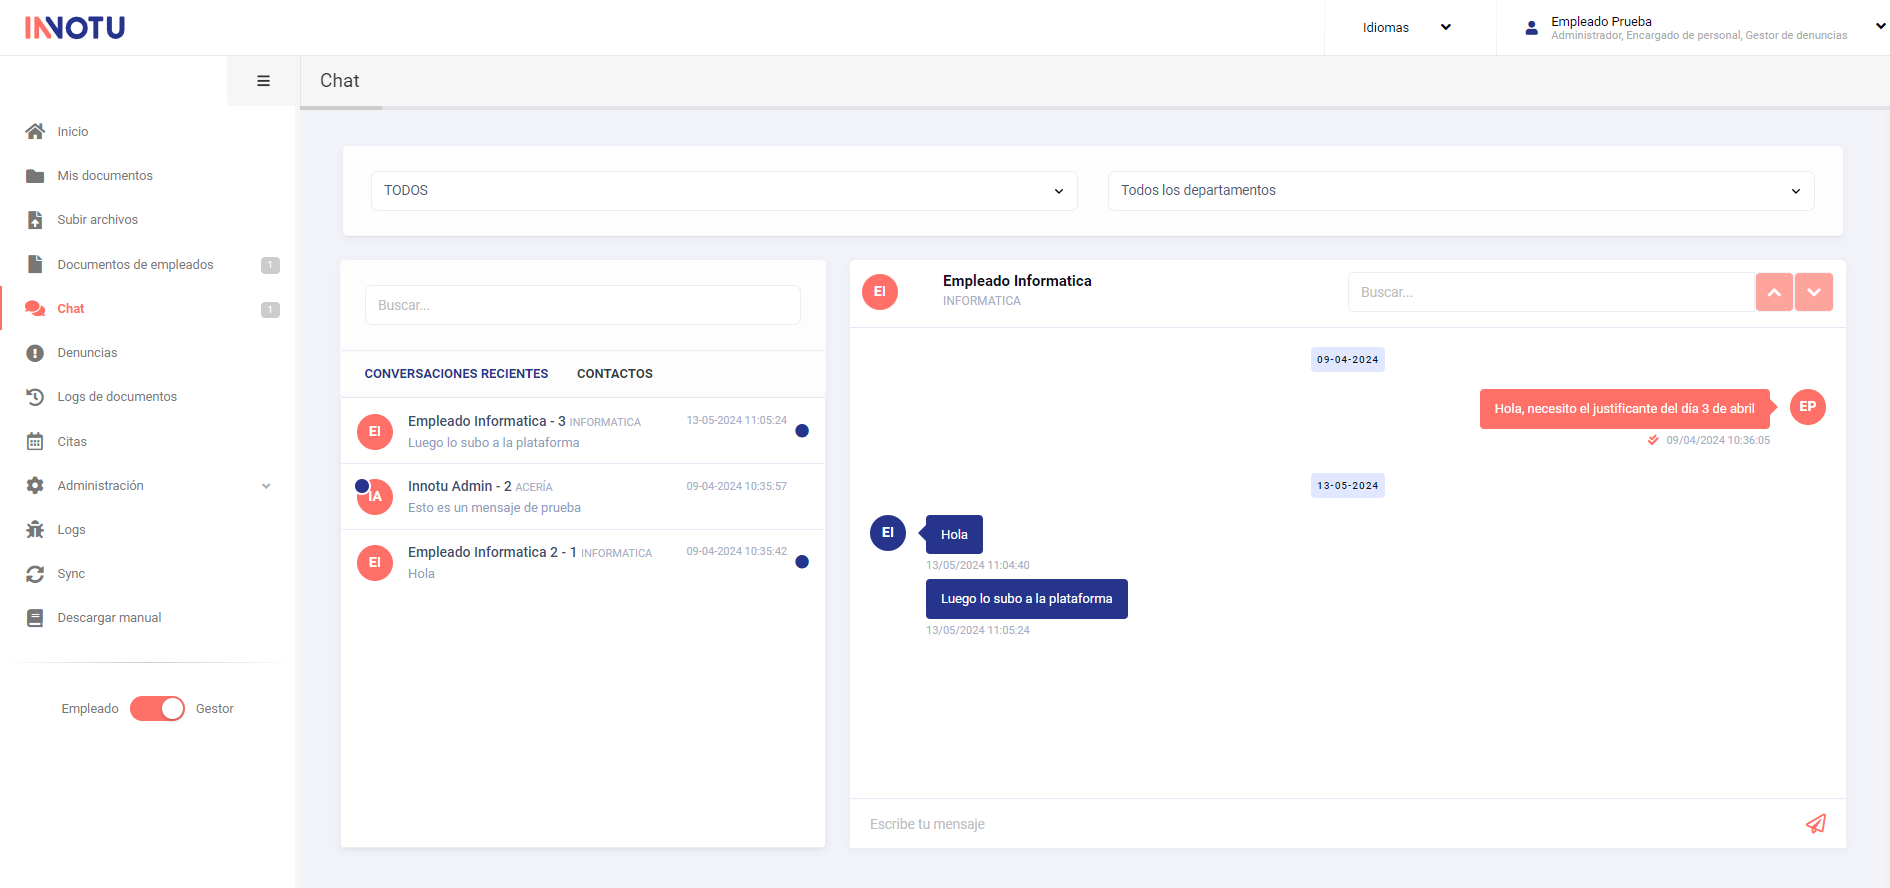Click EI avatar of Empleado Informatica 2

click(375, 563)
